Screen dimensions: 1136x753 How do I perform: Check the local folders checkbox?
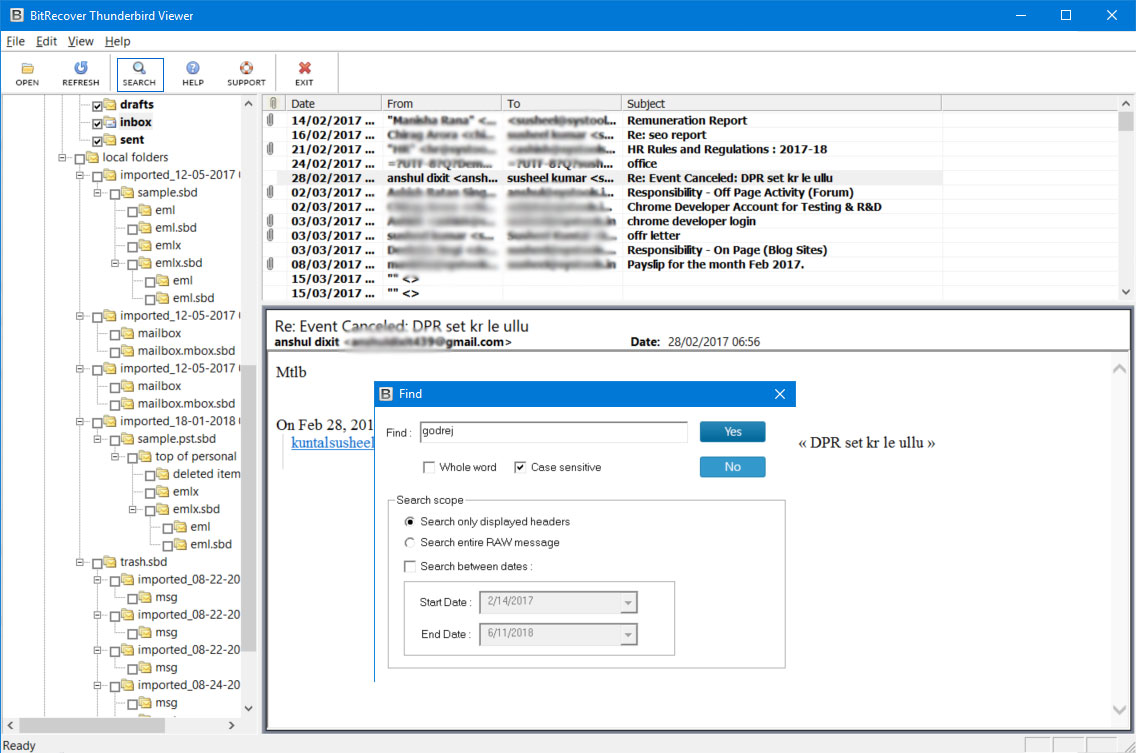click(x=80, y=159)
